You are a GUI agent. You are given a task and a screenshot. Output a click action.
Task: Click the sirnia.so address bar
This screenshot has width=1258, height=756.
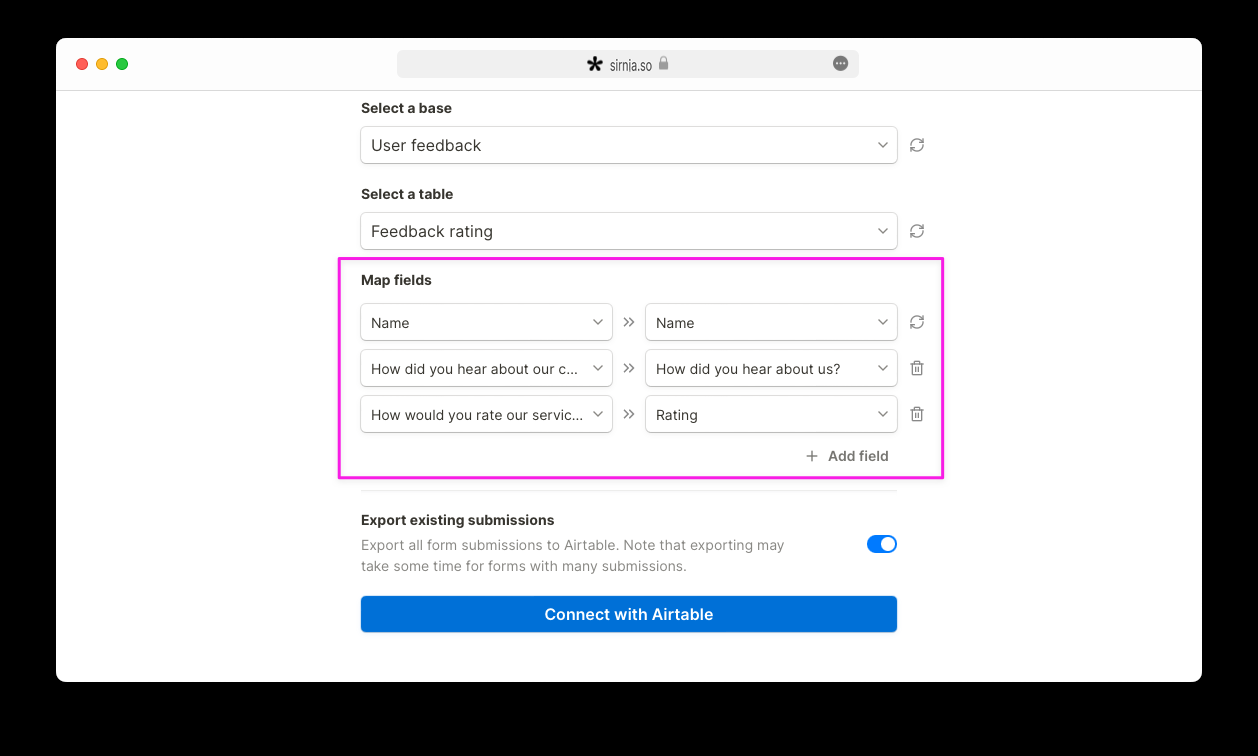[628, 64]
